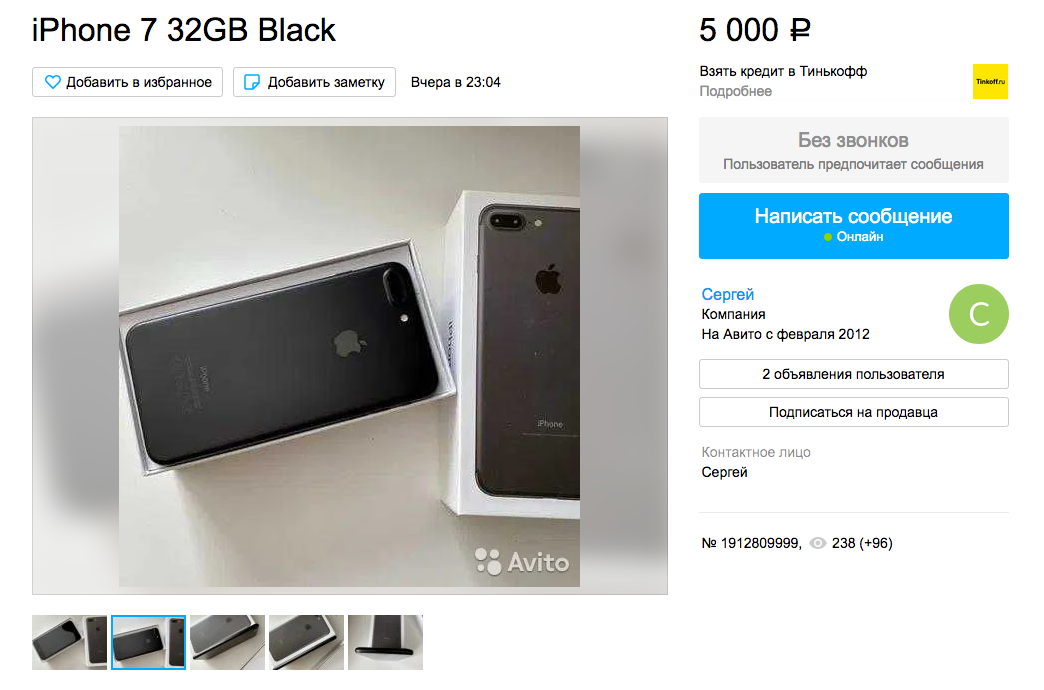Select the highlighted second photo thumbnail
The height and width of the screenshot is (690, 1044).
148,642
